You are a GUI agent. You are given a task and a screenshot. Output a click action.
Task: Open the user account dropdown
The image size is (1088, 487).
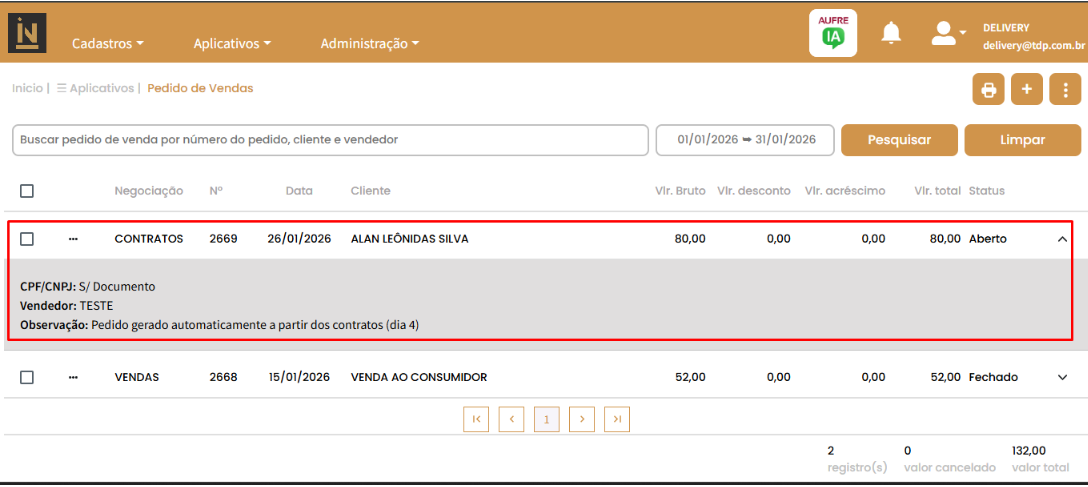948,33
